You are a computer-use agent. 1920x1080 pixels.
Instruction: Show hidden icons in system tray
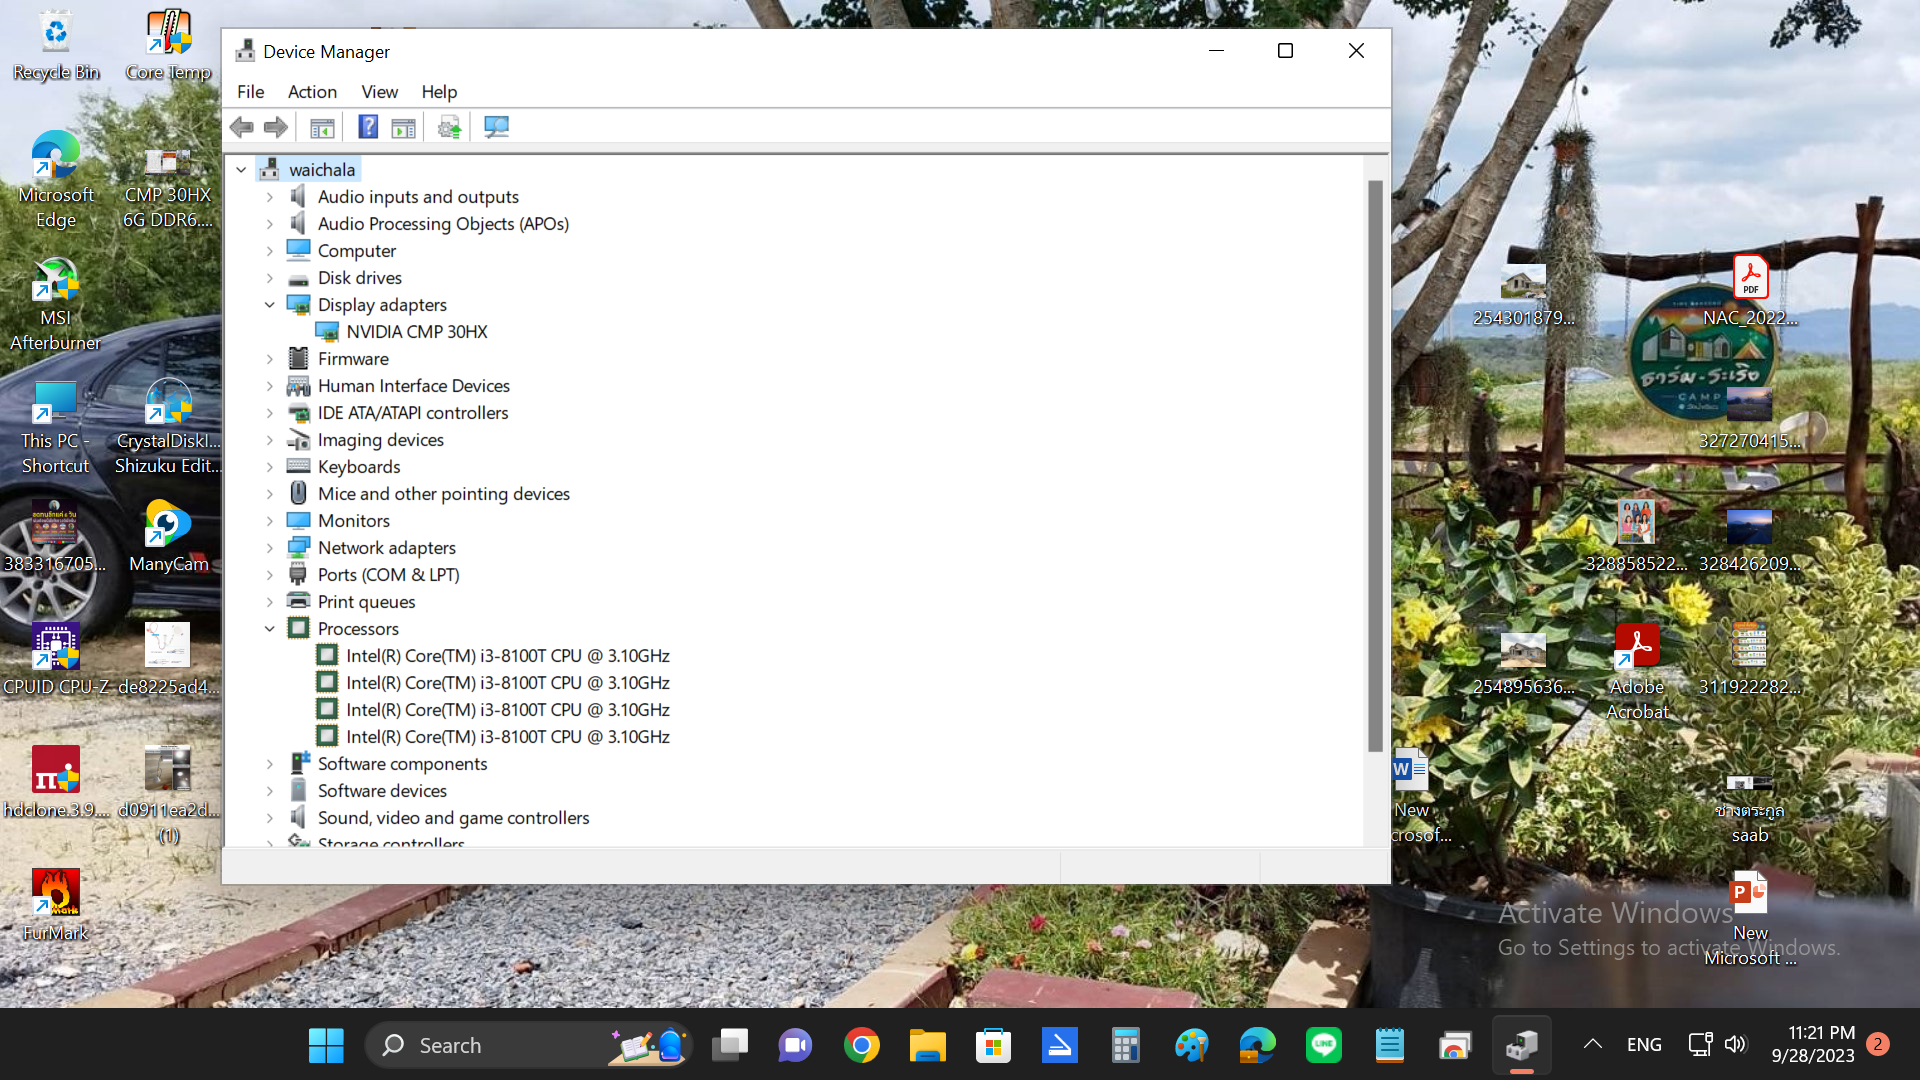pyautogui.click(x=1592, y=1045)
